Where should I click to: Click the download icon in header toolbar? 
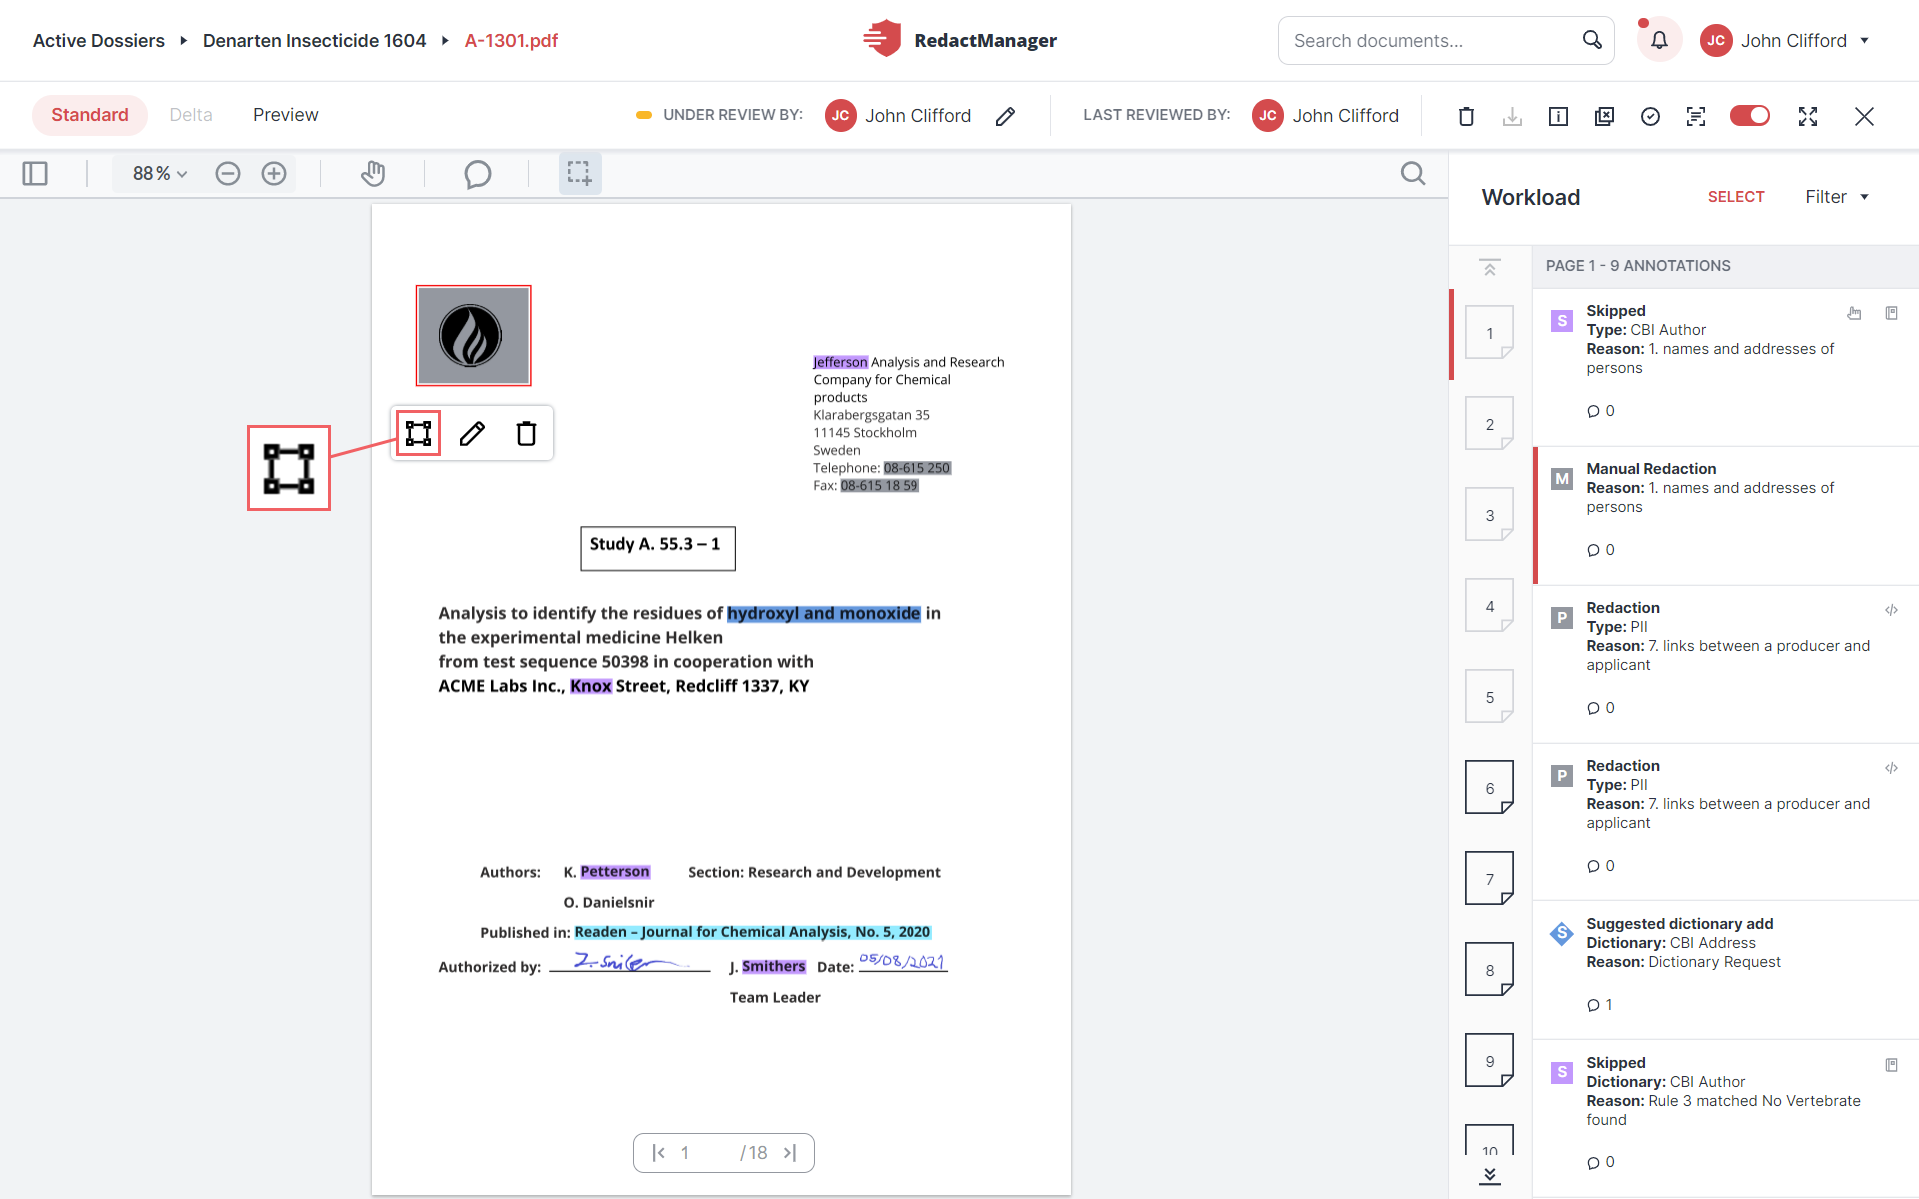(1512, 116)
